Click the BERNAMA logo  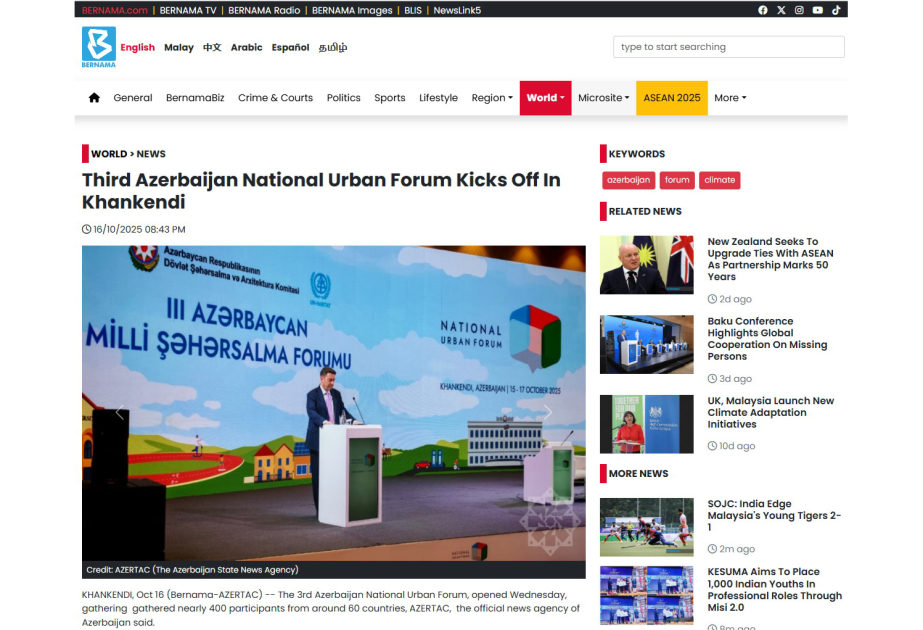[98, 47]
